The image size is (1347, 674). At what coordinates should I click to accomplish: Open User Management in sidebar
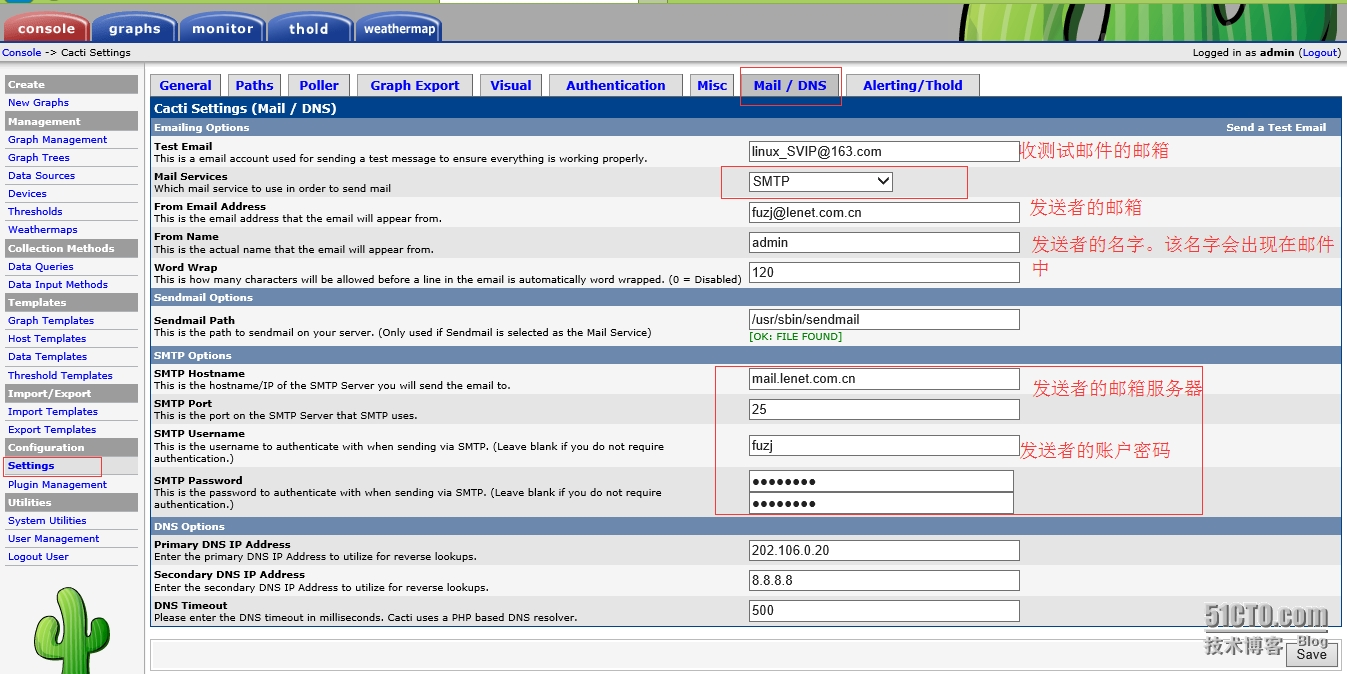tap(54, 538)
